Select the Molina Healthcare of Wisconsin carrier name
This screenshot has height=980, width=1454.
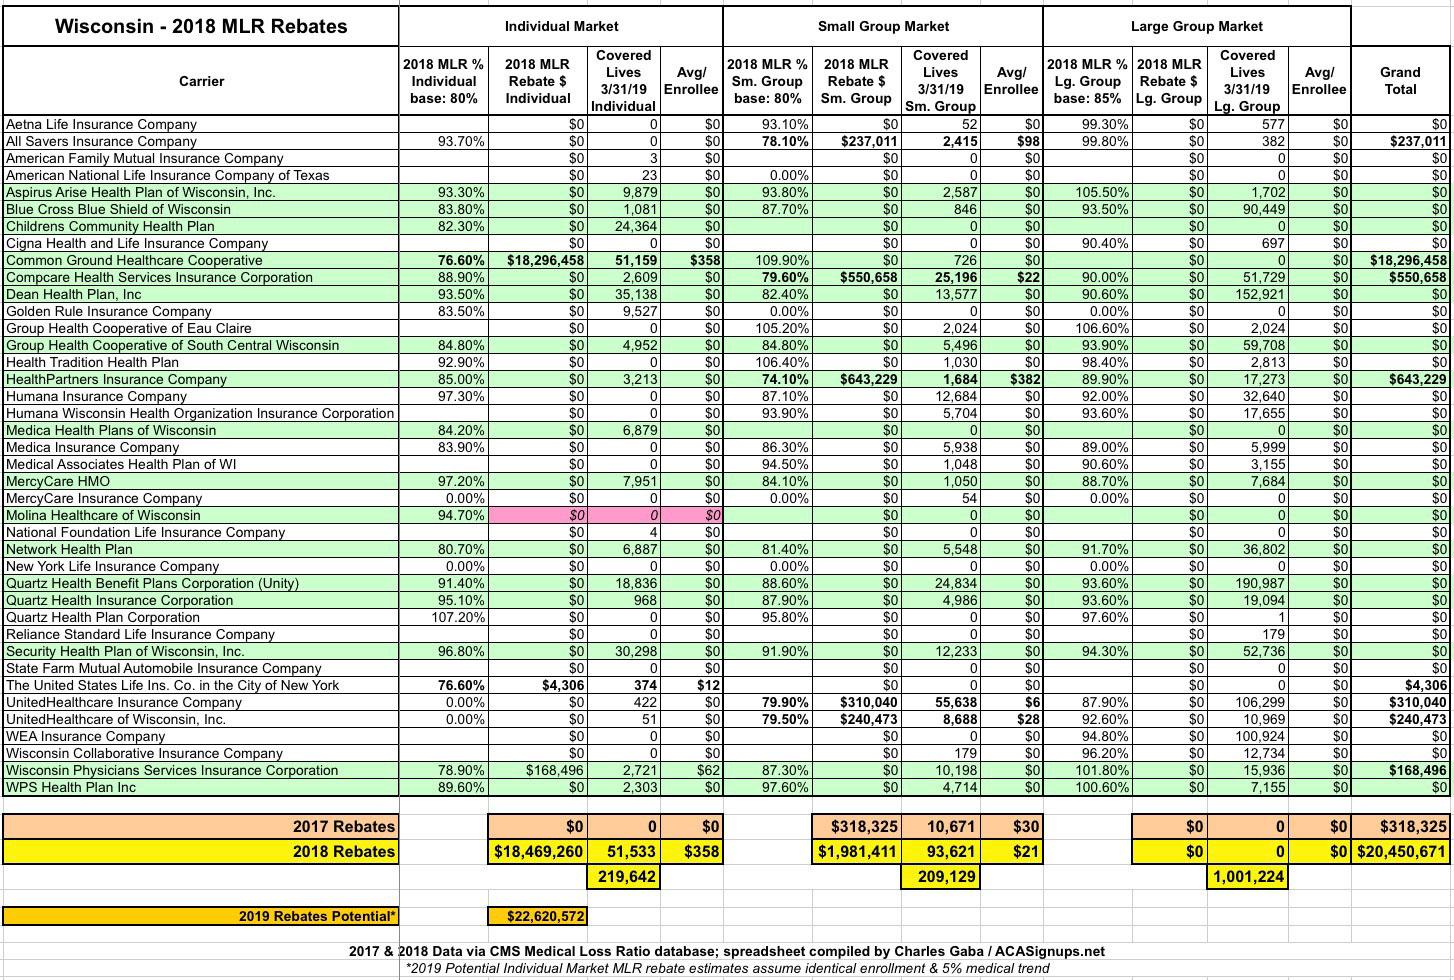[x=103, y=515]
